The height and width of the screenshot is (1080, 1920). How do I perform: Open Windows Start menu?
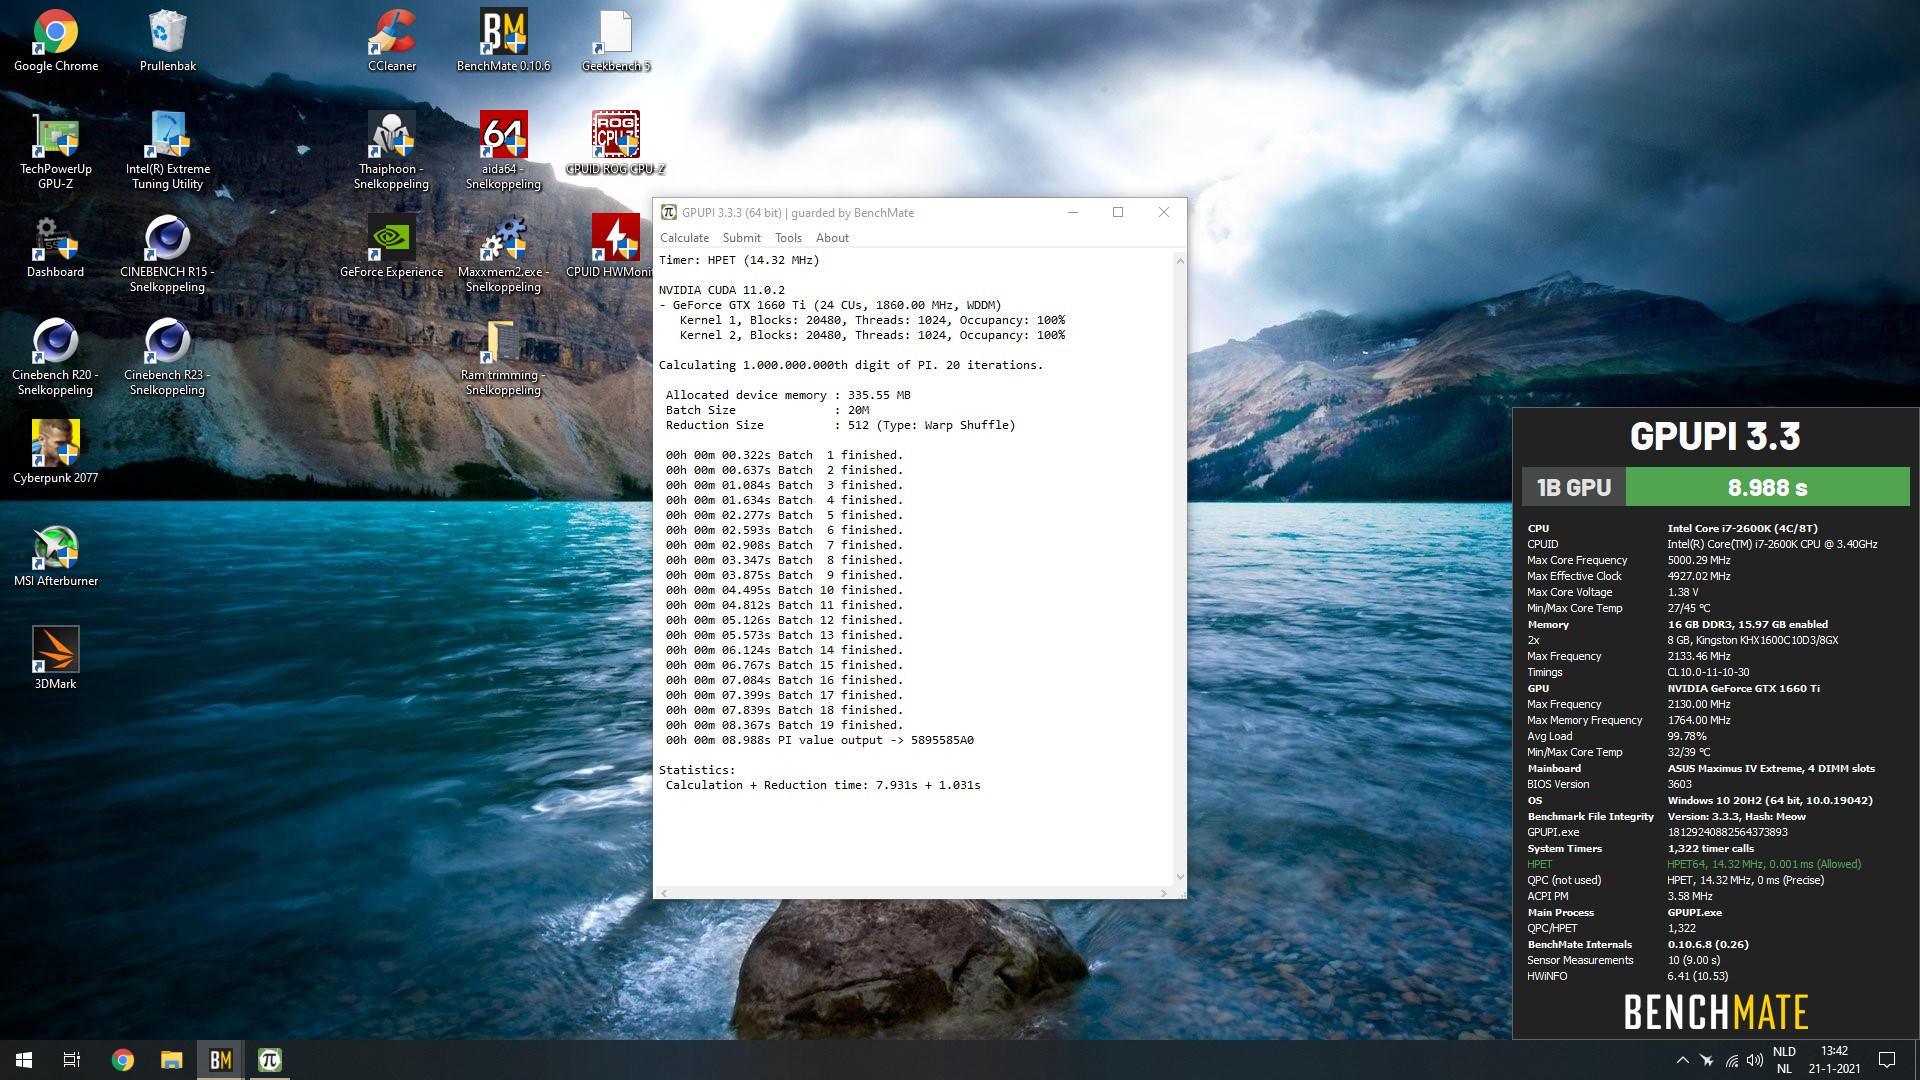coord(24,1060)
